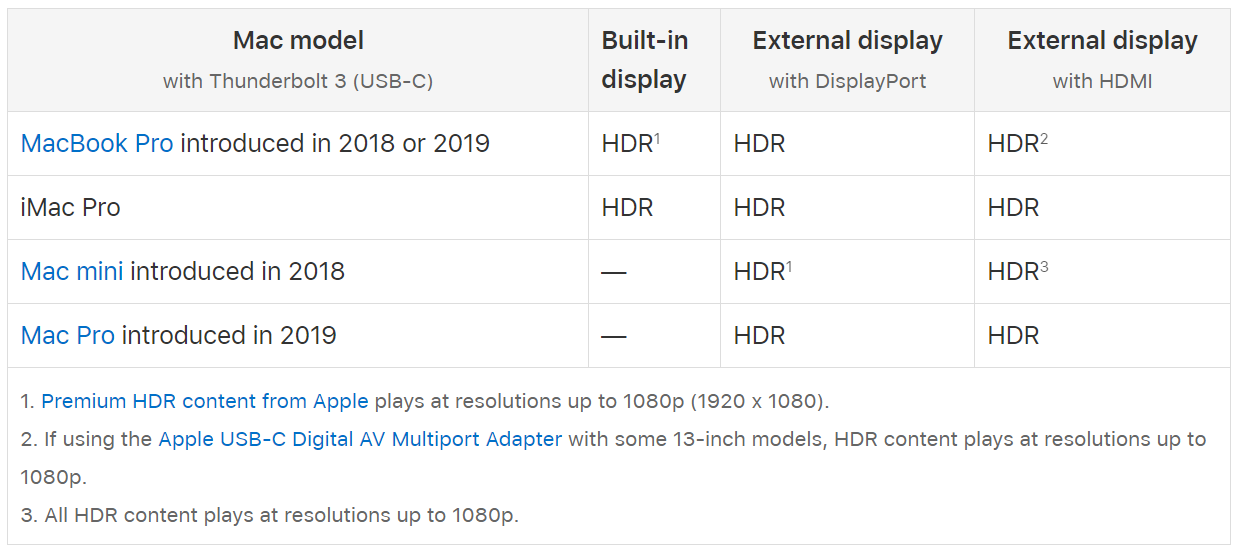1239x554 pixels.
Task: Click the dash in Mac mini's built-in display cell
Action: pyautogui.click(x=614, y=272)
